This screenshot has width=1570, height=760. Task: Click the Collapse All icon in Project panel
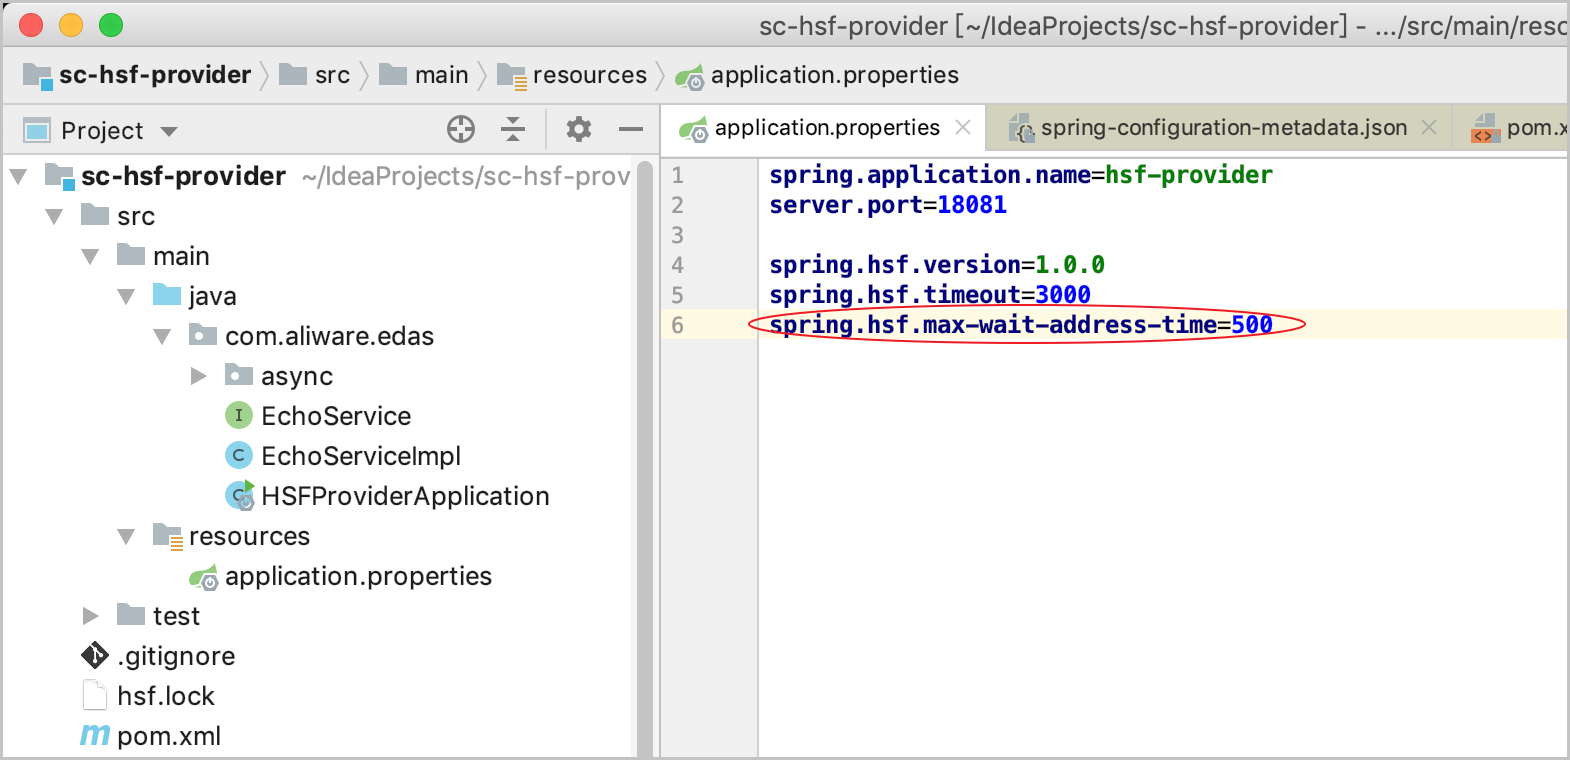coord(513,129)
